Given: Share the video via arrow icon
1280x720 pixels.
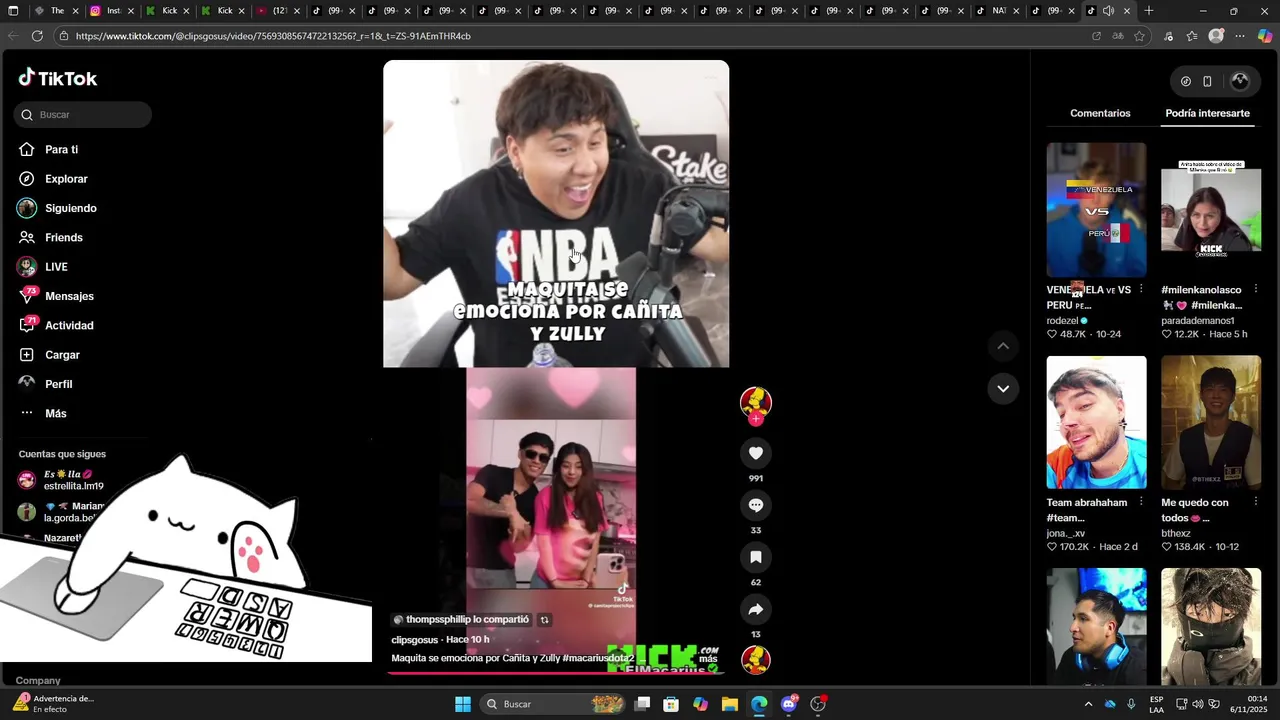Looking at the screenshot, I should 756,609.
